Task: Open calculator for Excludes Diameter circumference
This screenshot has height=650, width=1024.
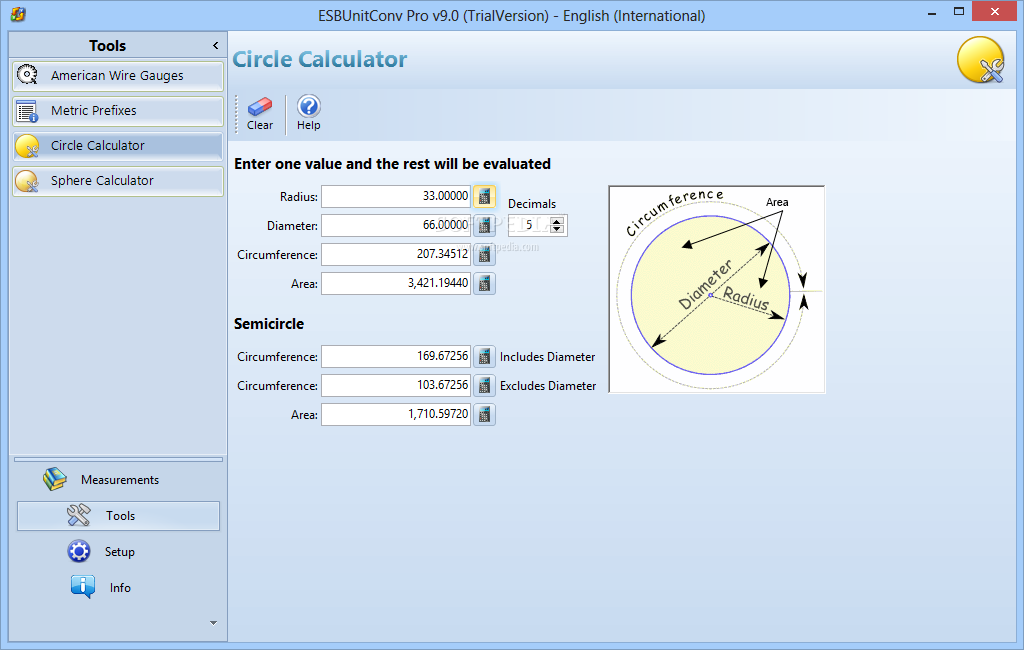Action: [485, 385]
